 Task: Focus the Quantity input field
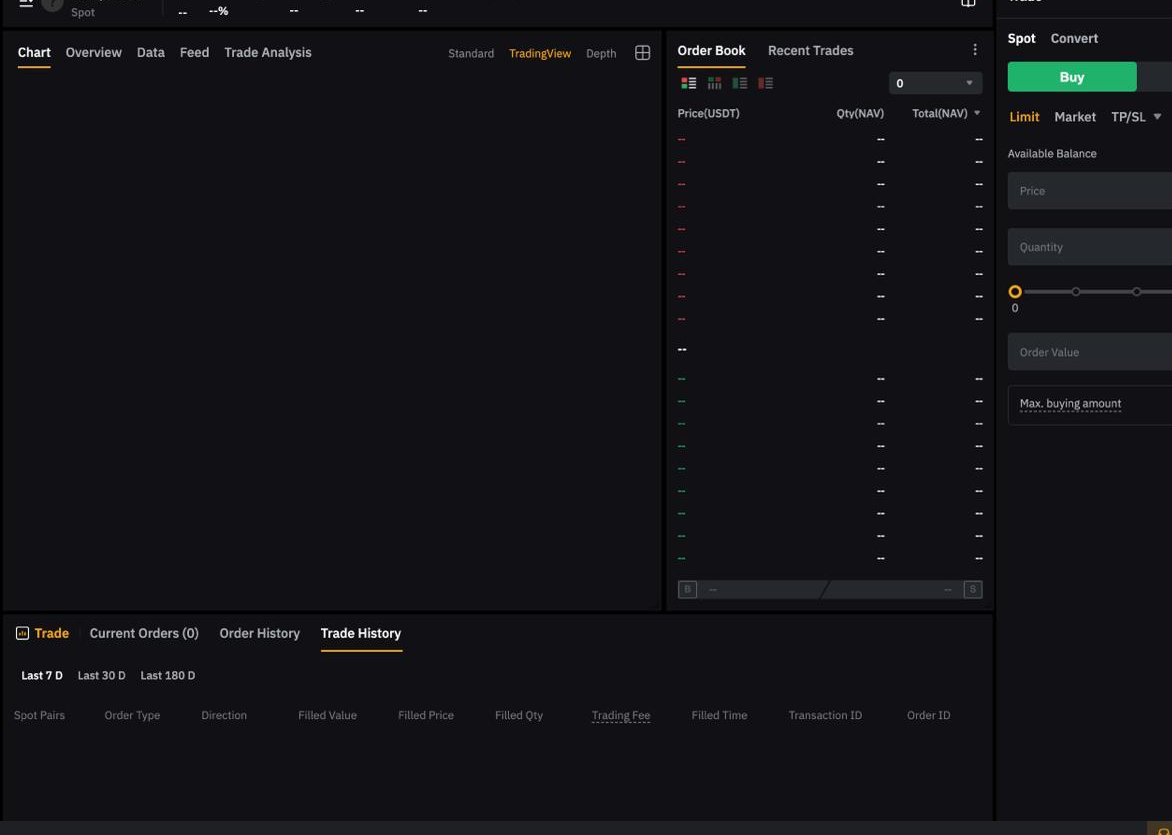pyautogui.click(x=1090, y=247)
